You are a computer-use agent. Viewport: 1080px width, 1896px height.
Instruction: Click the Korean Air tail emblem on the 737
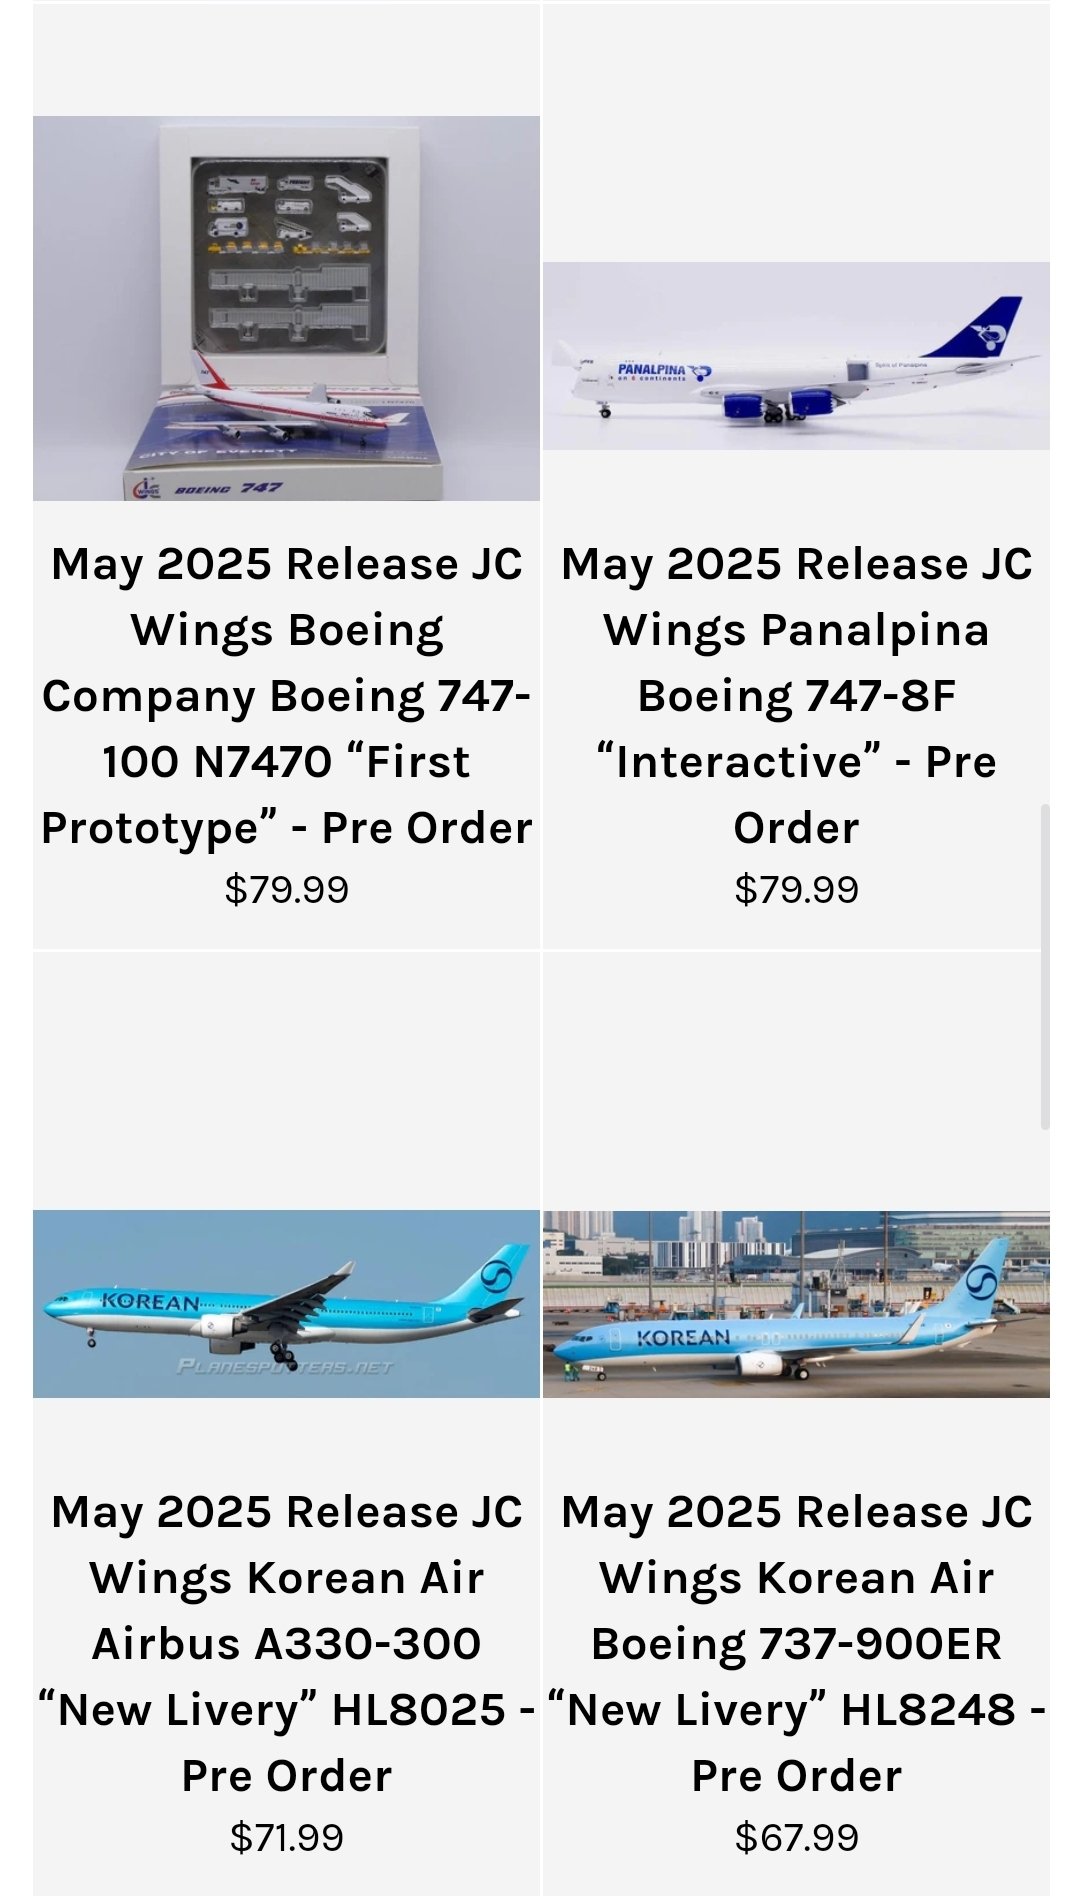[x=981, y=1283]
